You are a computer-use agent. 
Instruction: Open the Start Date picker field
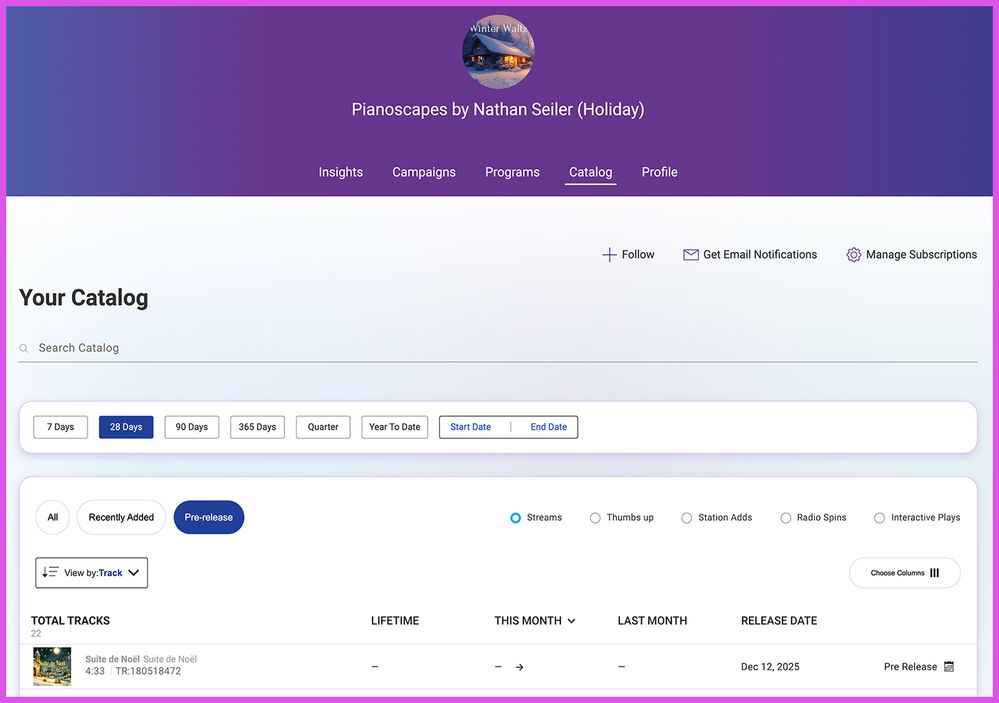470,427
